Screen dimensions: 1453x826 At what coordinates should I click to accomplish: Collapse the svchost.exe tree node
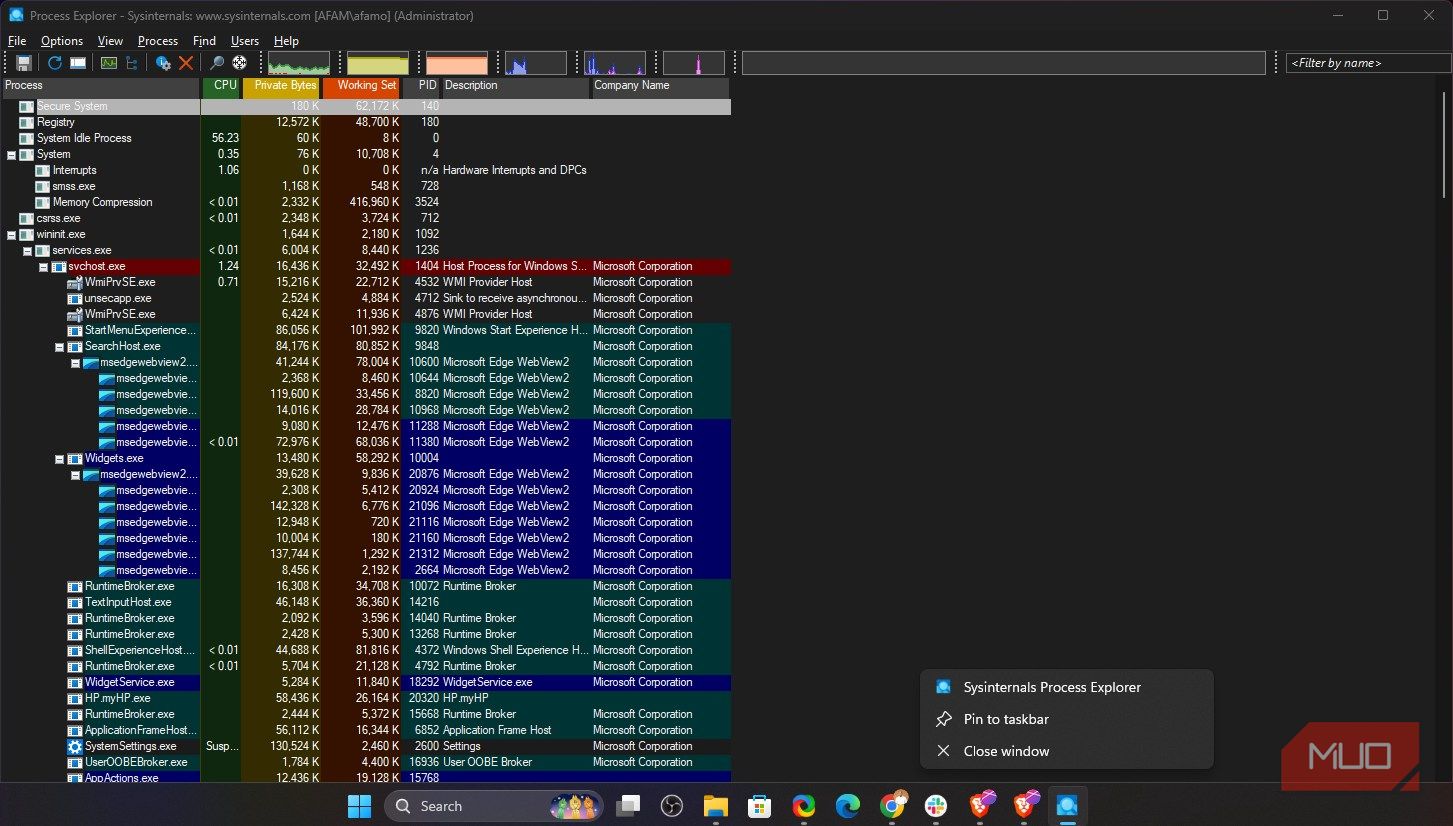(x=43, y=266)
